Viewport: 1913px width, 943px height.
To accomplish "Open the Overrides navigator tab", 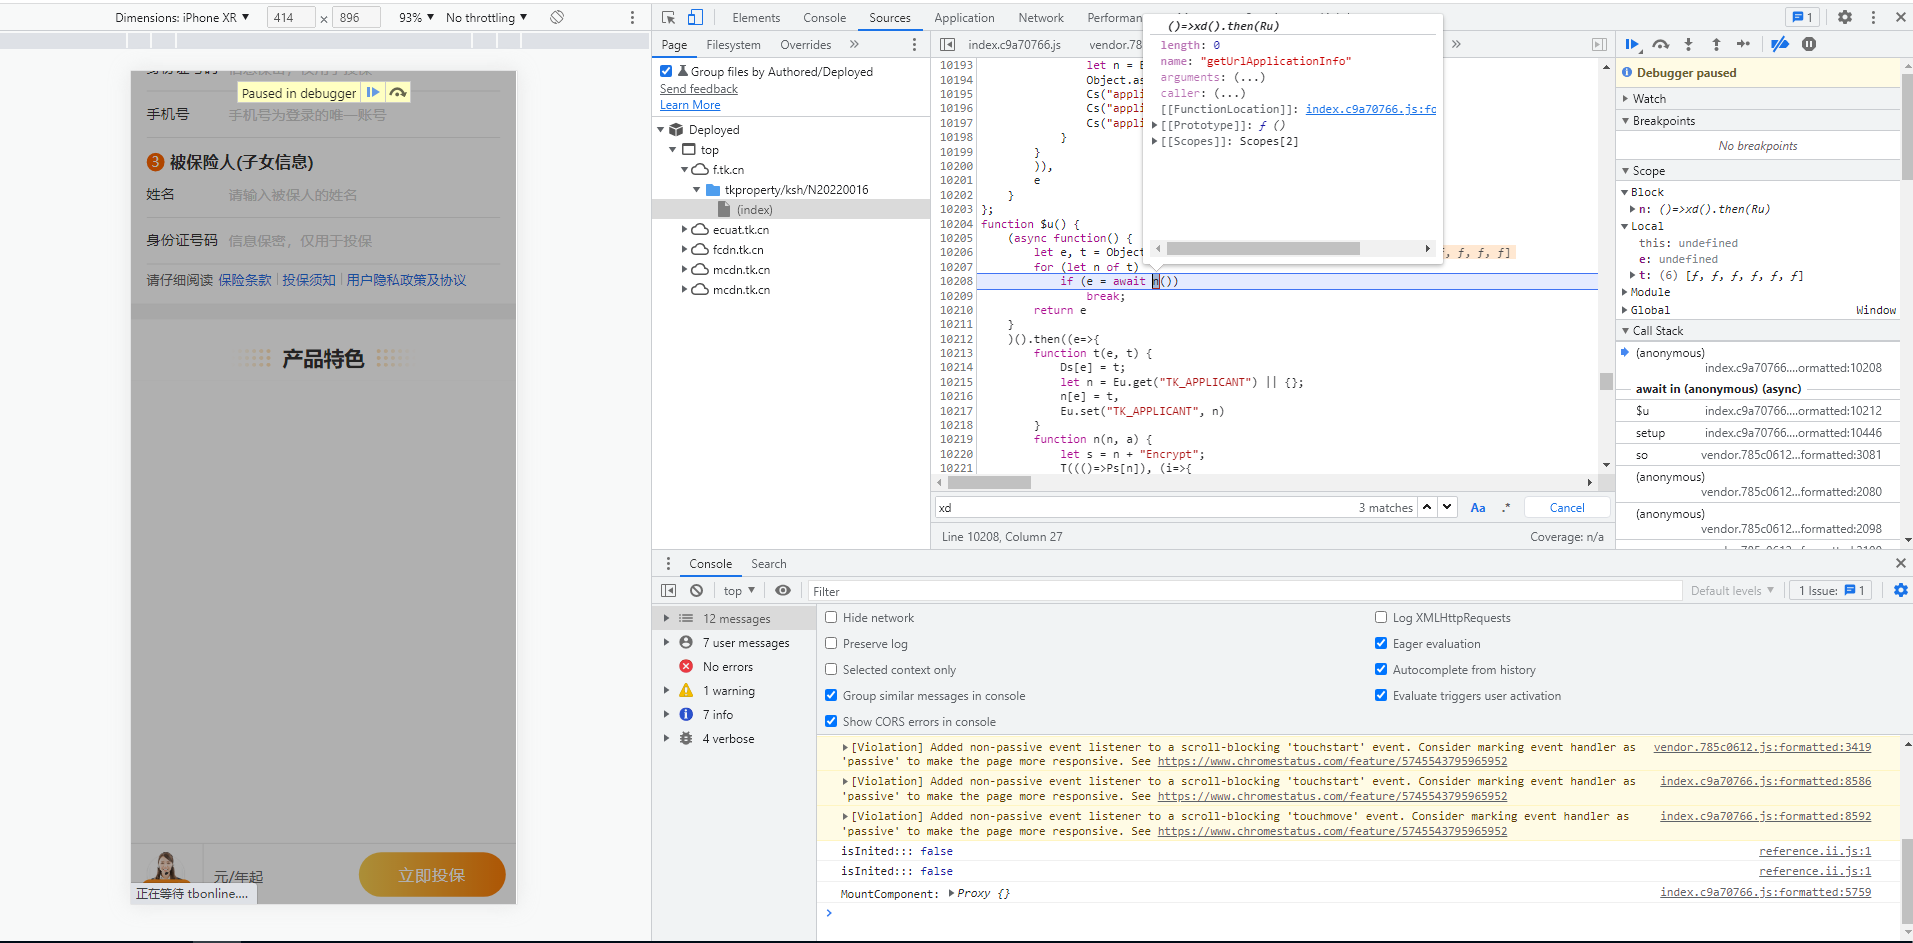I will point(805,44).
